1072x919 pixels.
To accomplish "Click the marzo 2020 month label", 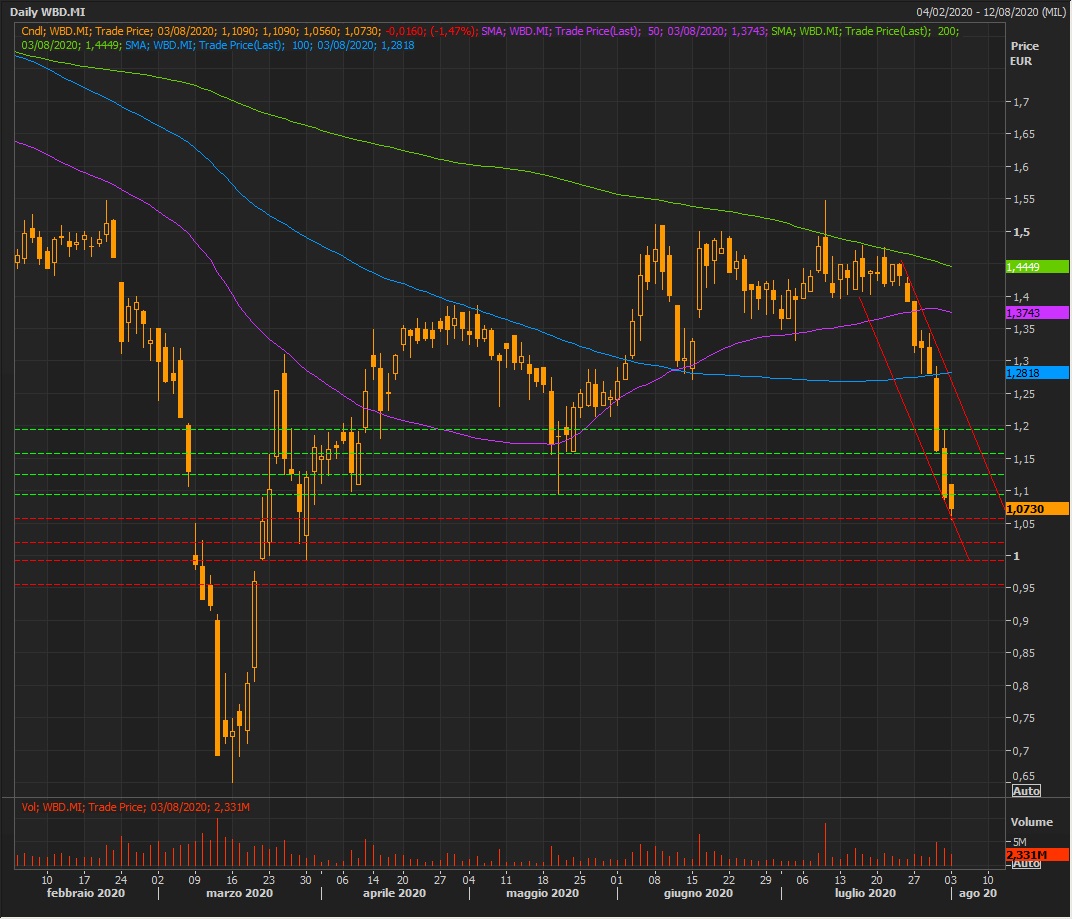I will pyautogui.click(x=240, y=893).
